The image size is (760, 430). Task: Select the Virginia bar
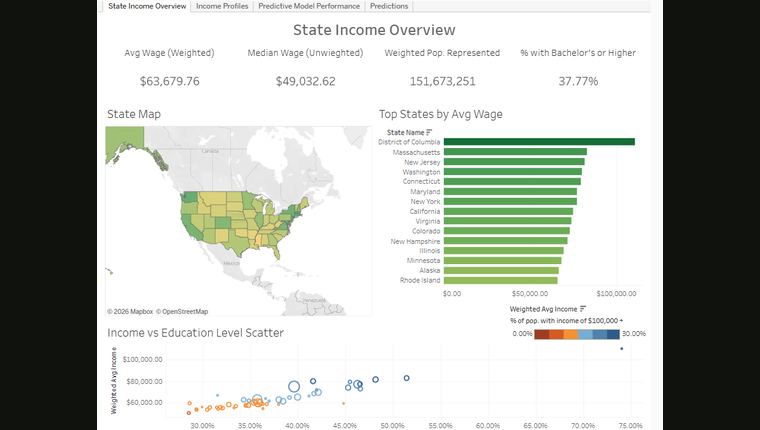click(x=507, y=221)
